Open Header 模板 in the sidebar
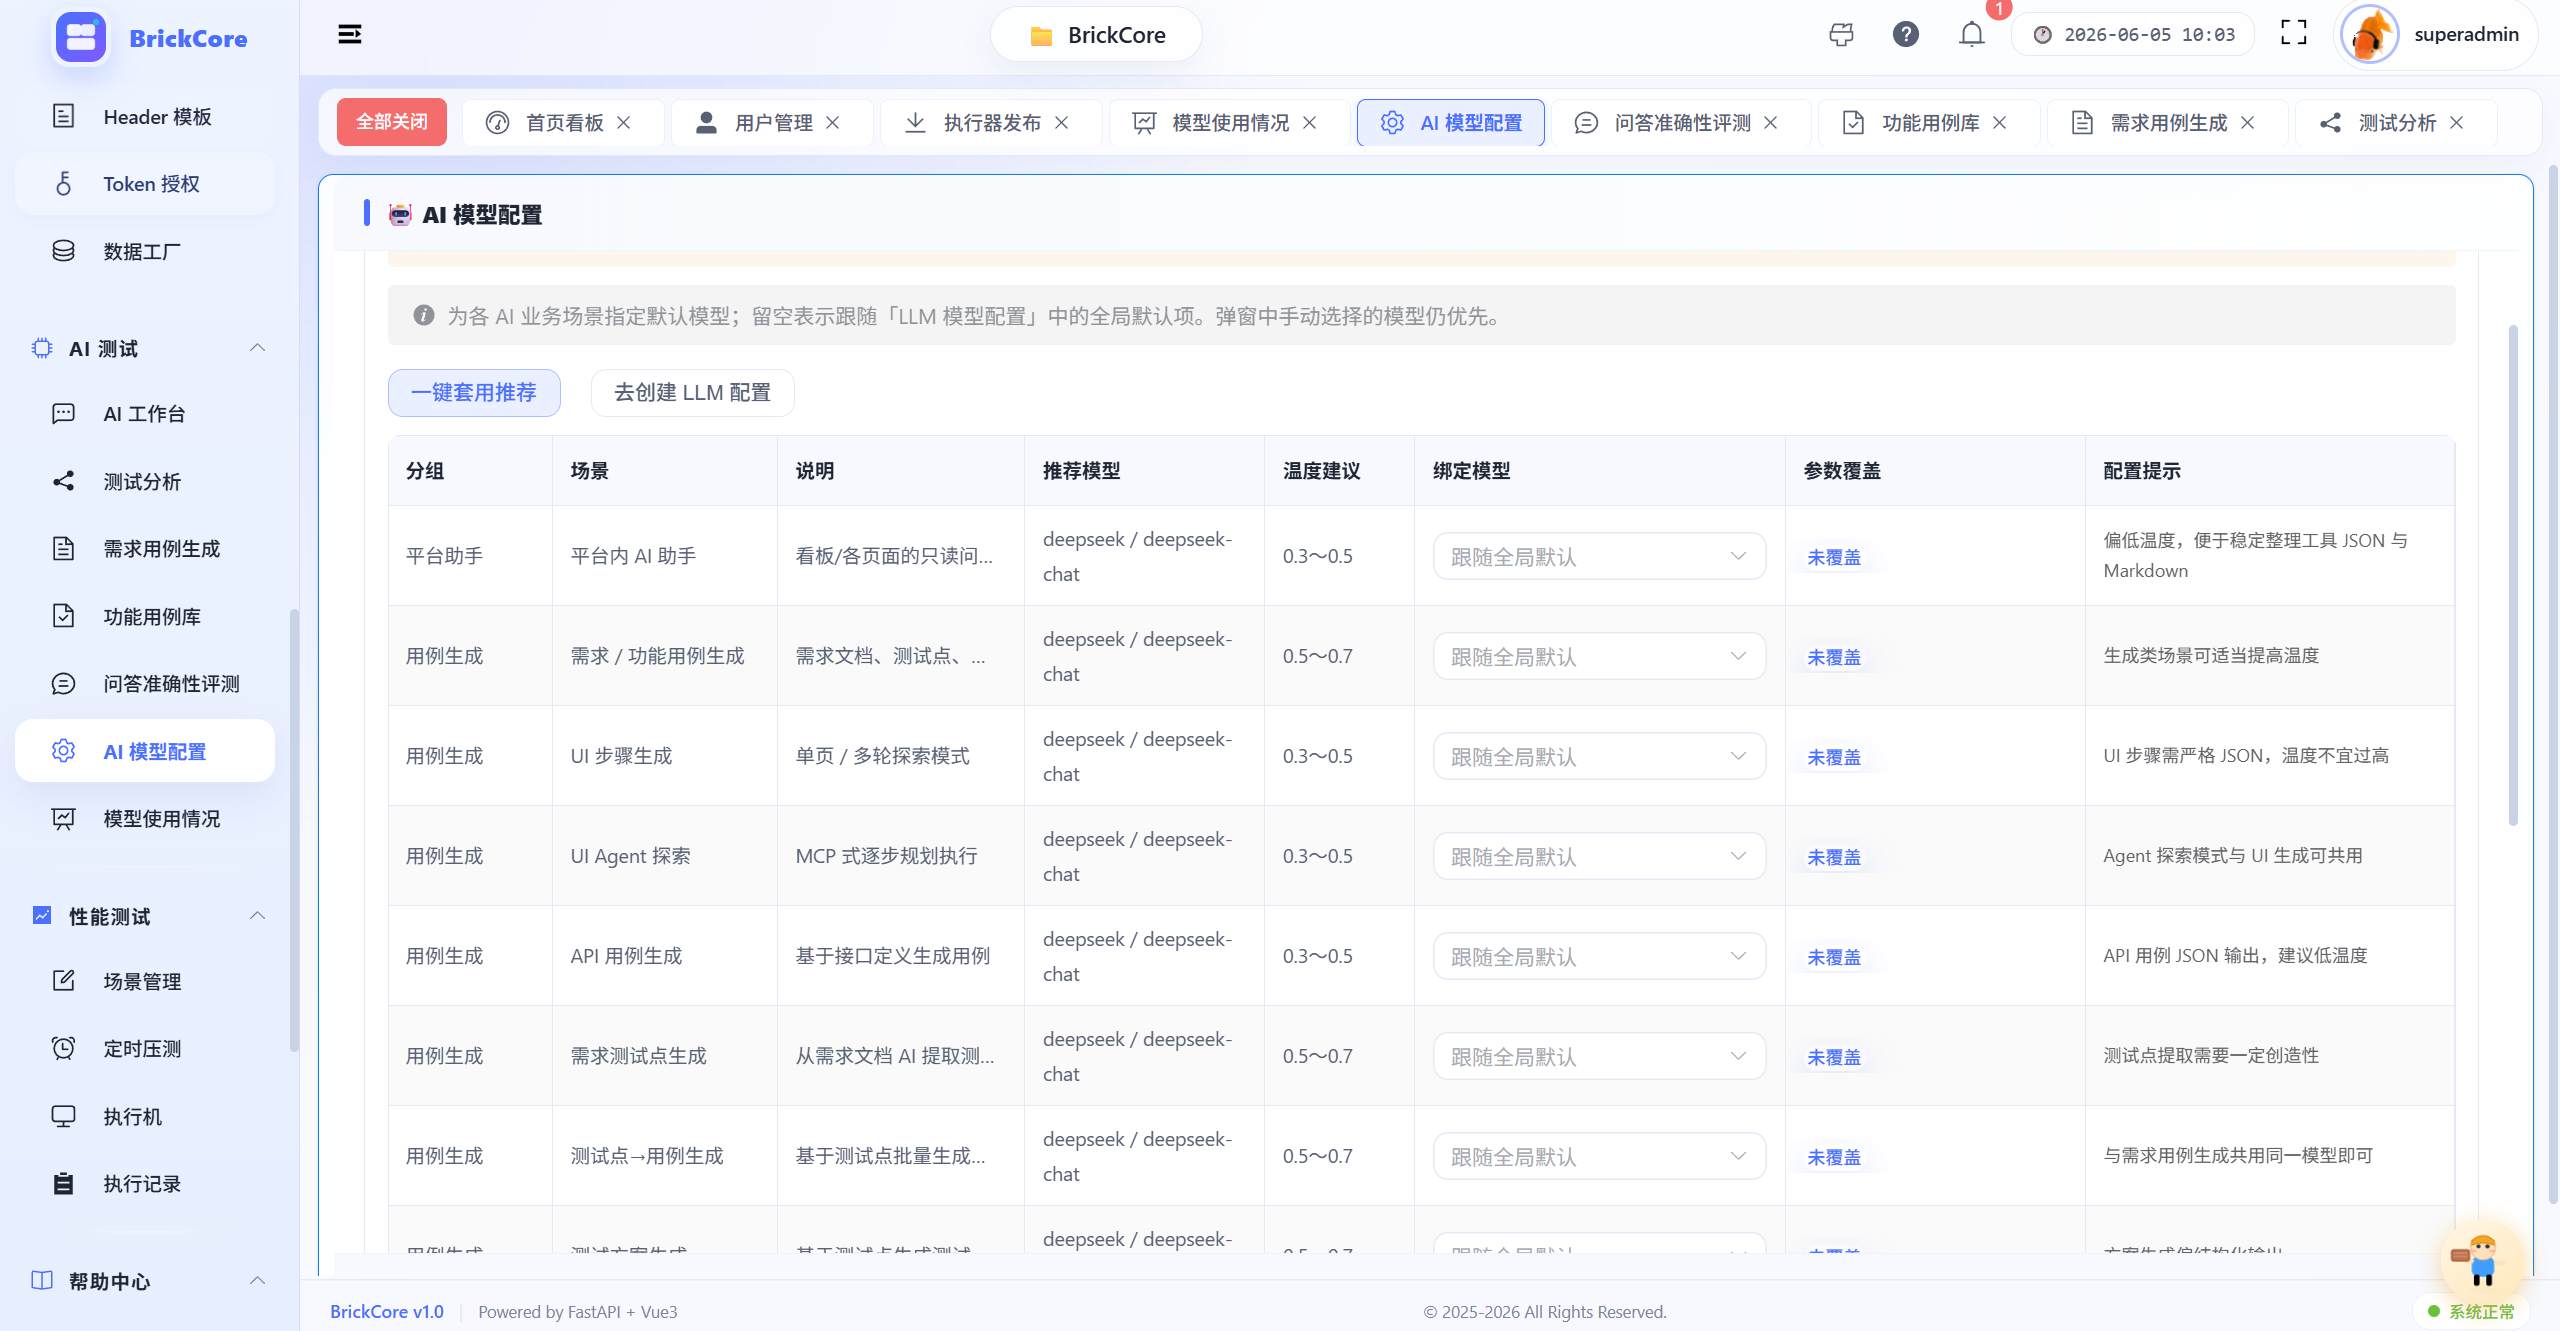 pyautogui.click(x=145, y=117)
